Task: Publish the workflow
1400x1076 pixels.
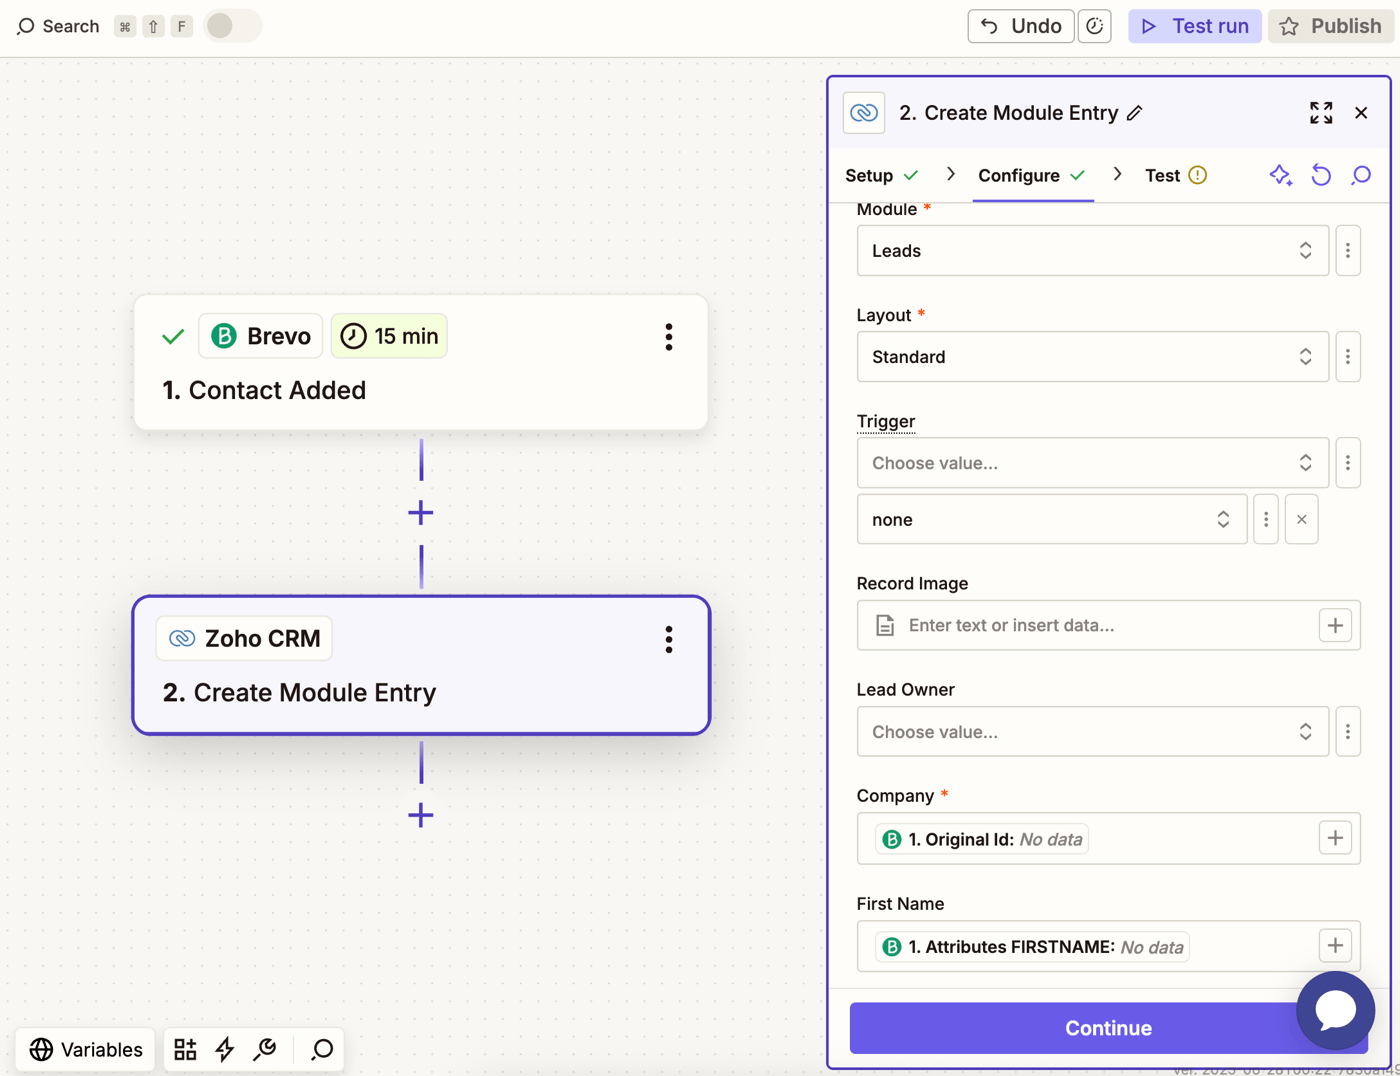Action: pos(1331,26)
